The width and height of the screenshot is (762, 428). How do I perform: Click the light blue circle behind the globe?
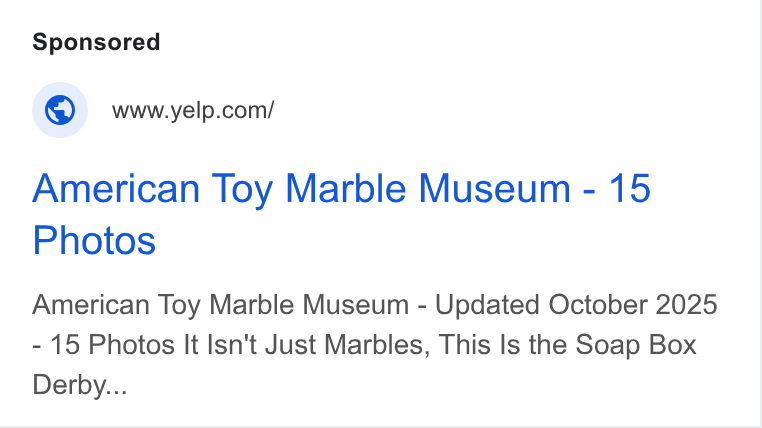coord(60,110)
